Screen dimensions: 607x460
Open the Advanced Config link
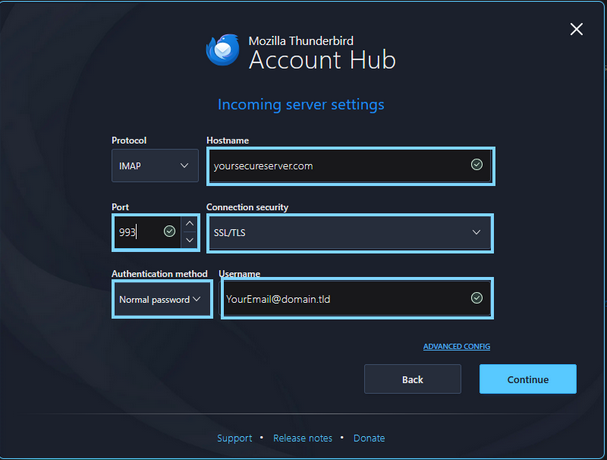pos(456,347)
